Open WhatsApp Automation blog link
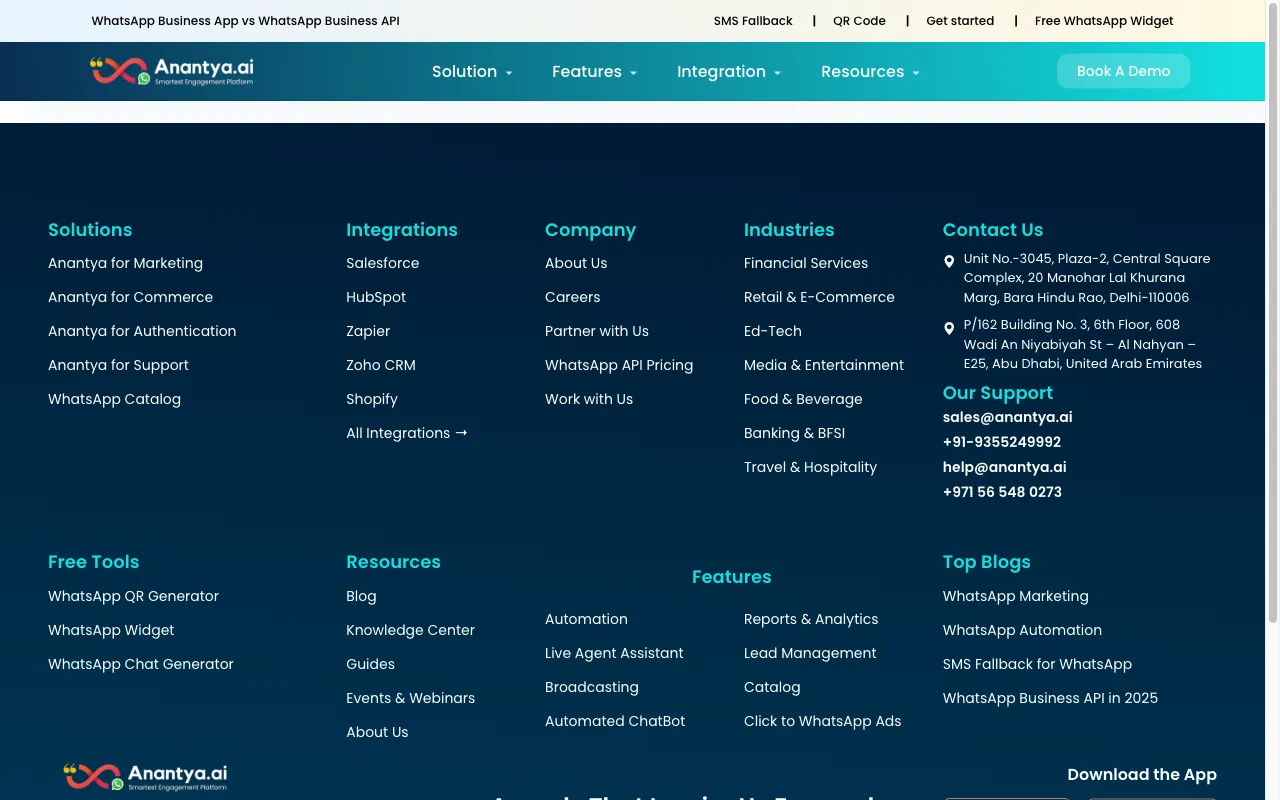Image resolution: width=1280 pixels, height=800 pixels. click(1022, 630)
